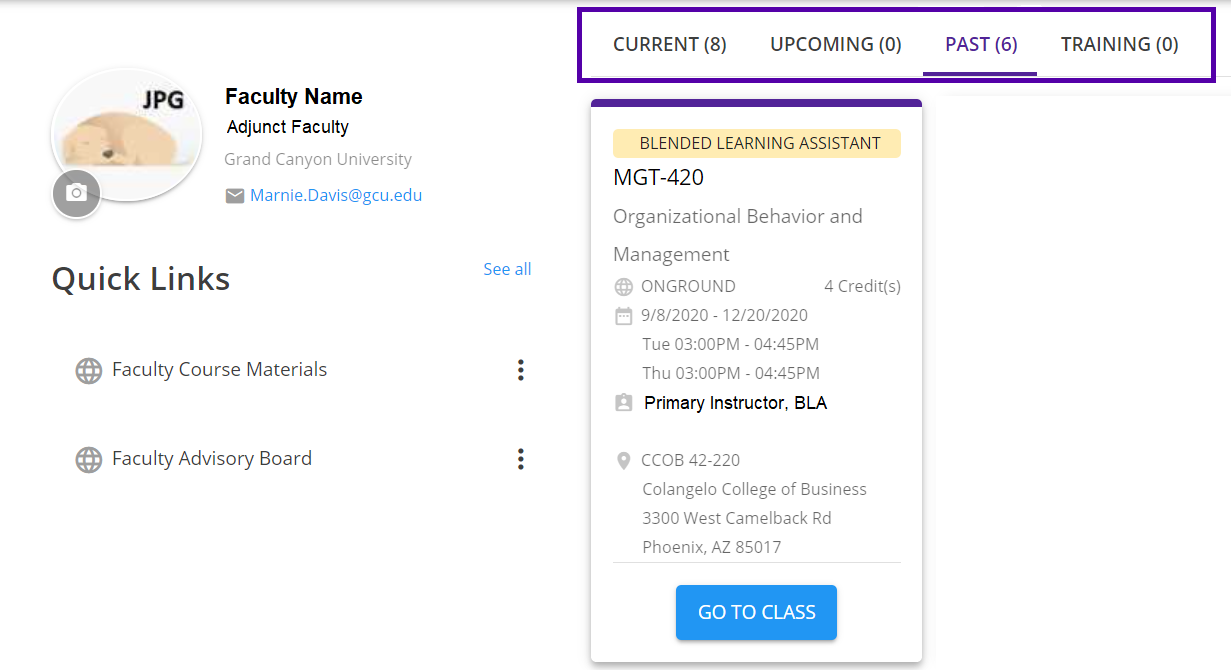Image resolution: width=1231 pixels, height=670 pixels.
Task: Open the TRAINING (0) tab
Action: click(x=1119, y=45)
